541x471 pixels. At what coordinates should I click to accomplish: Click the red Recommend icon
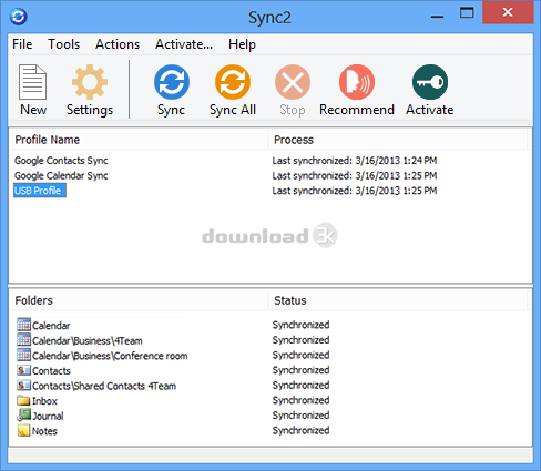pyautogui.click(x=357, y=82)
